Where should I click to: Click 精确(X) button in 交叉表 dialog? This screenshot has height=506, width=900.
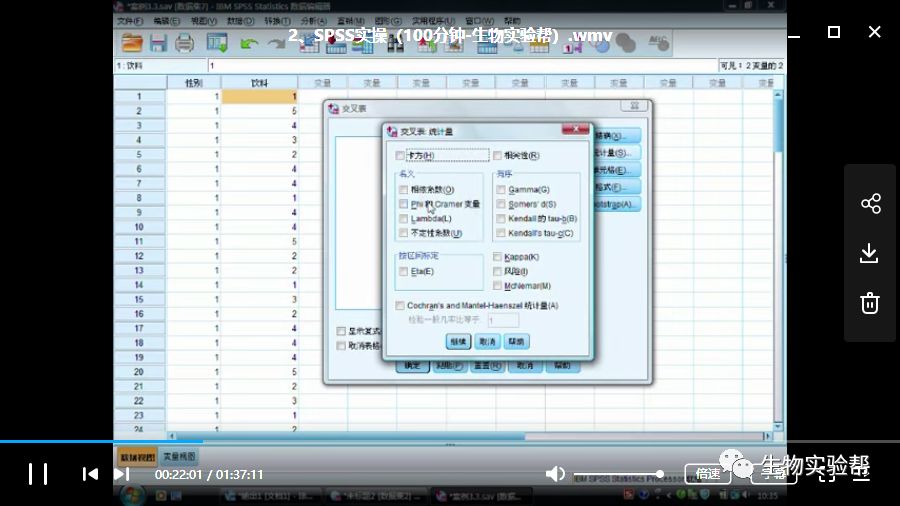tap(616, 136)
